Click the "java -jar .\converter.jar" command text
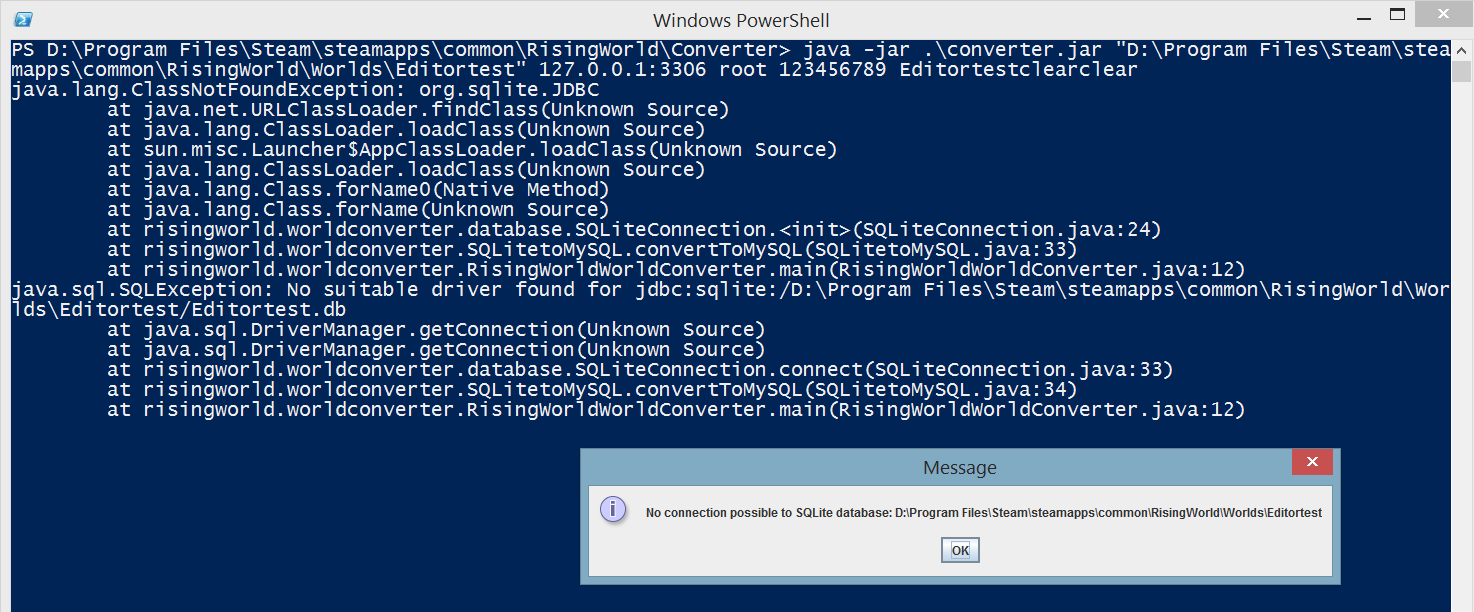1474x612 pixels. pyautogui.click(x=900, y=50)
